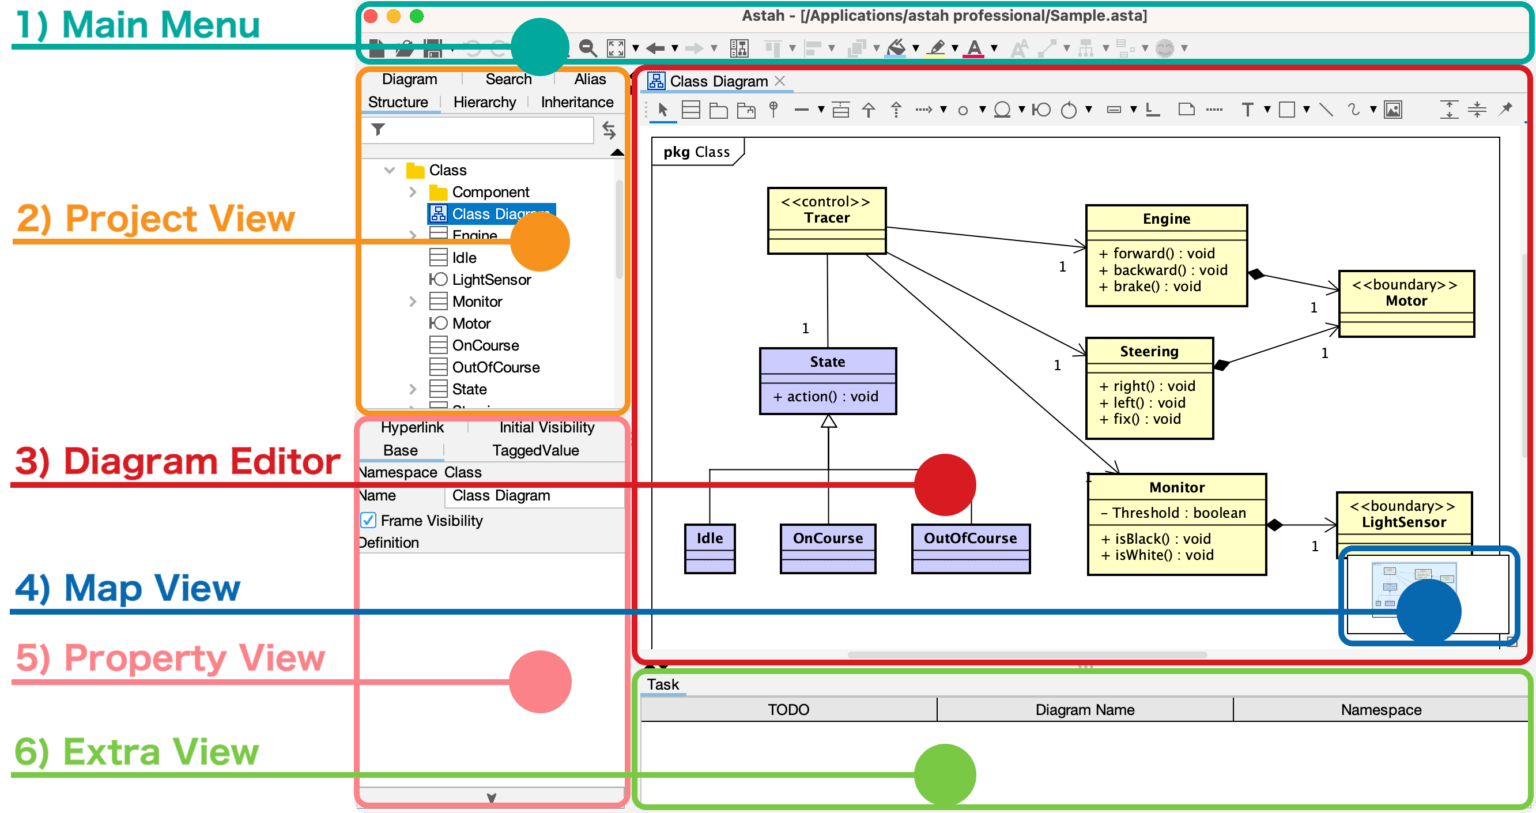Expand the Engine tree item
This screenshot has height=813, width=1536.
tap(413, 235)
